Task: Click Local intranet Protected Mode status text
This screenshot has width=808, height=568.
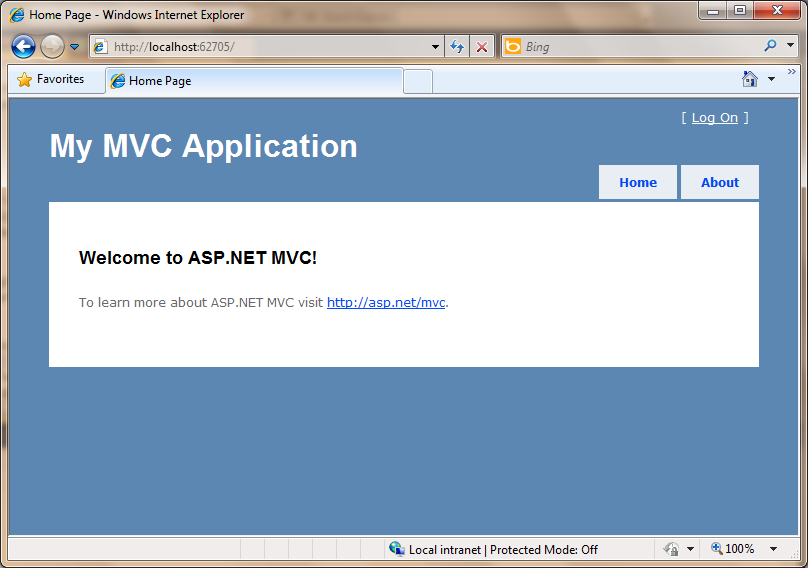Action: tap(503, 550)
